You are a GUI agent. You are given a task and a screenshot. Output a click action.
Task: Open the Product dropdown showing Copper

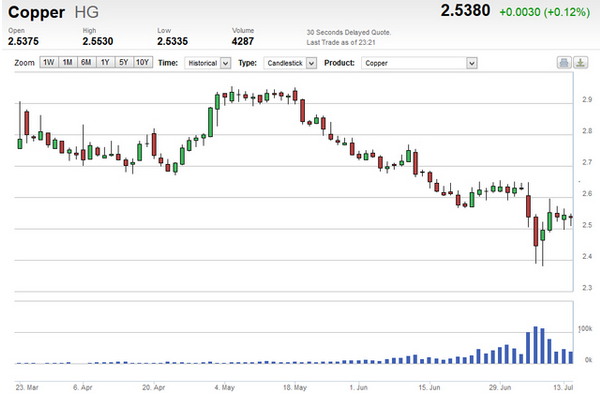pyautogui.click(x=419, y=63)
